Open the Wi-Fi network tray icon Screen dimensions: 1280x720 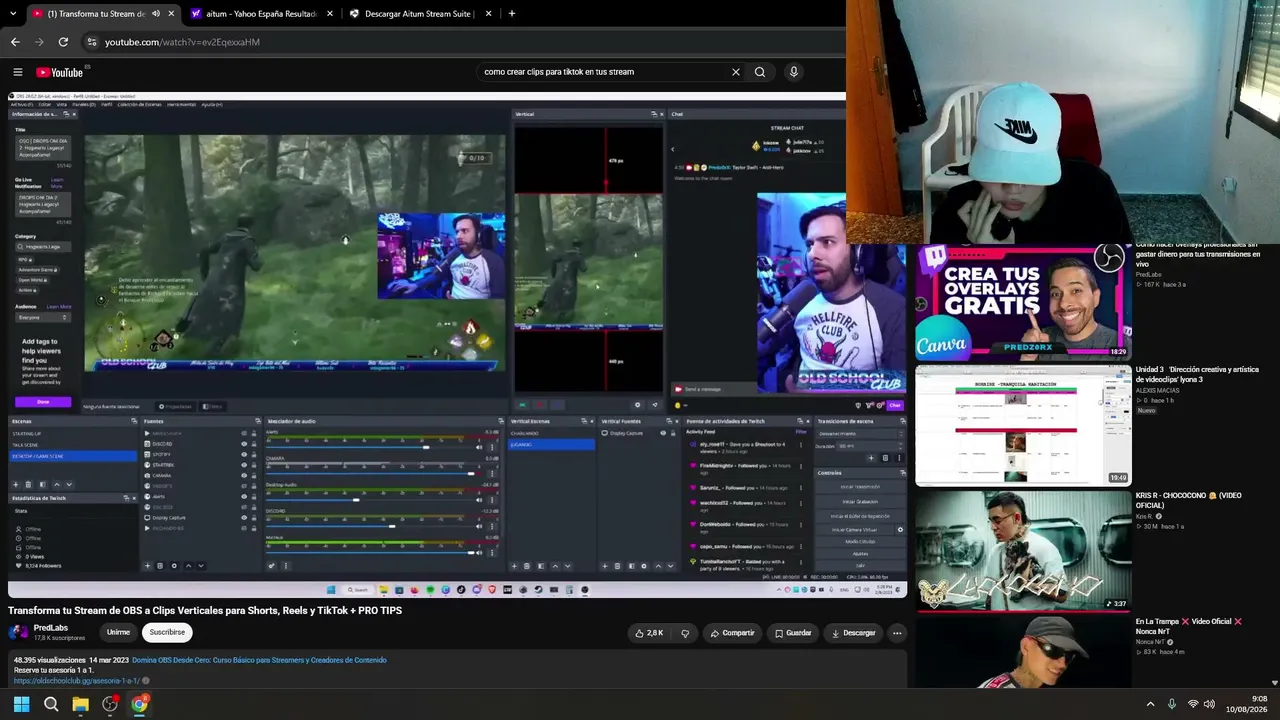pyautogui.click(x=1193, y=704)
